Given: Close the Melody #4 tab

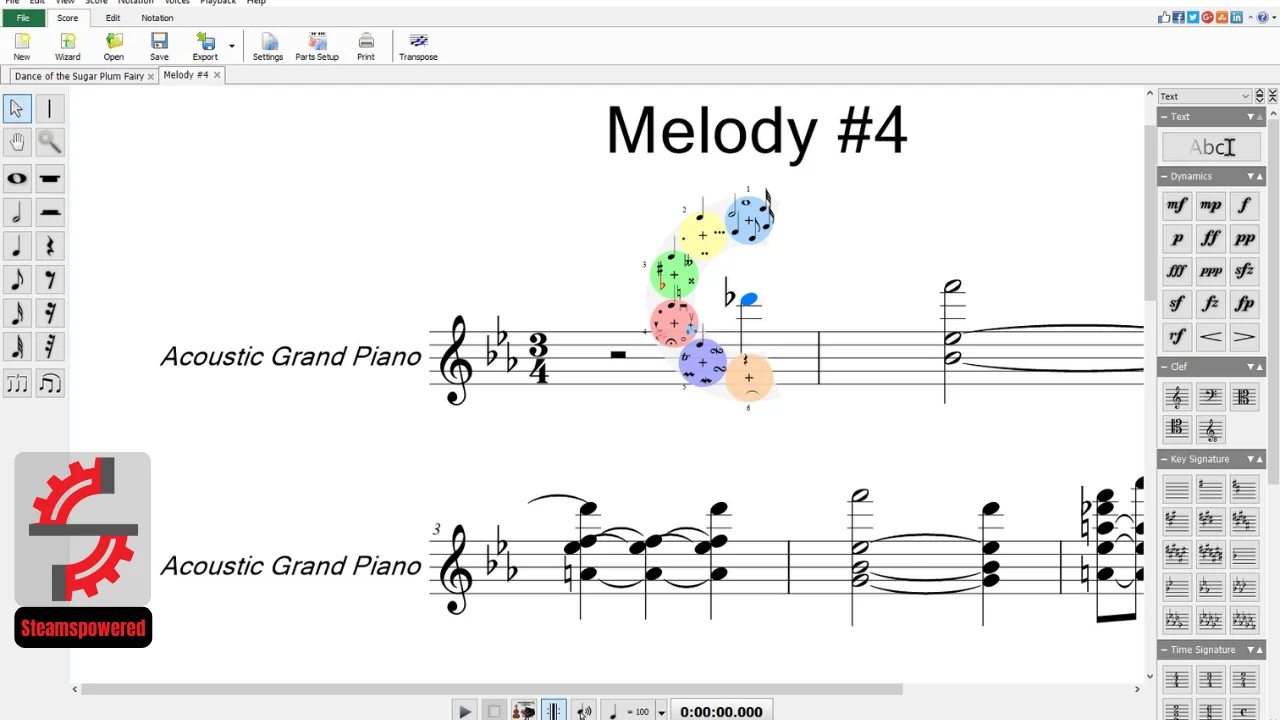Looking at the screenshot, I should [217, 75].
